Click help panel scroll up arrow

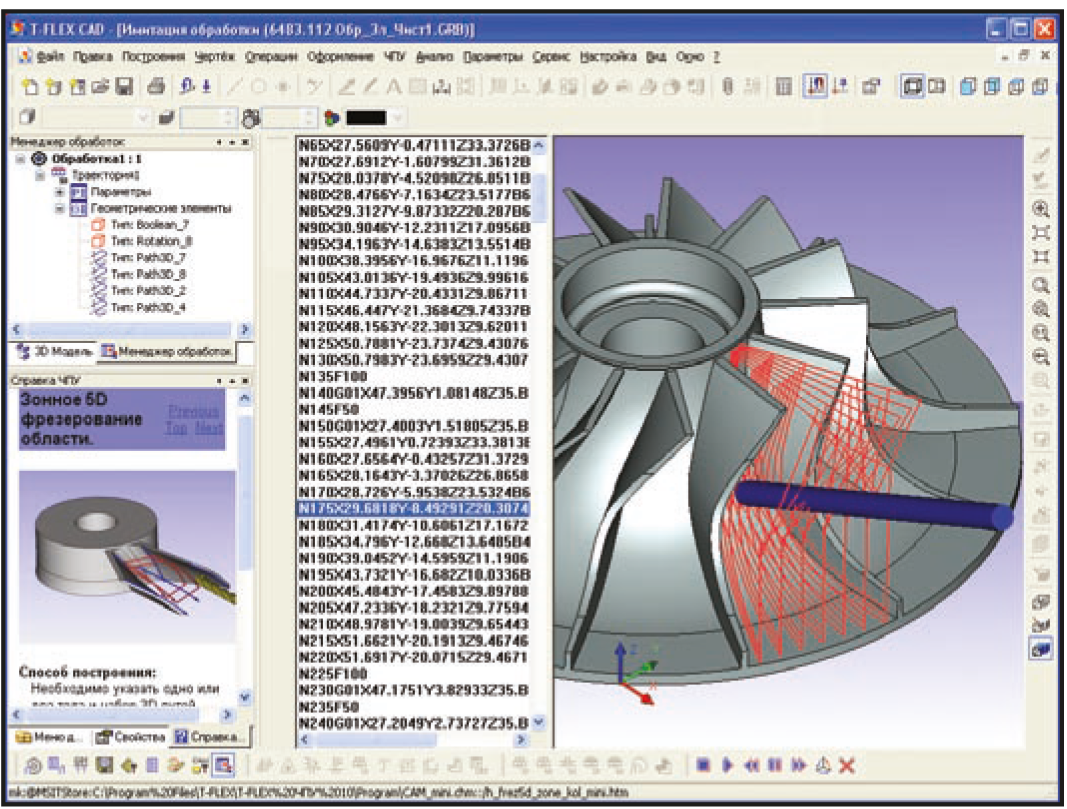(245, 398)
